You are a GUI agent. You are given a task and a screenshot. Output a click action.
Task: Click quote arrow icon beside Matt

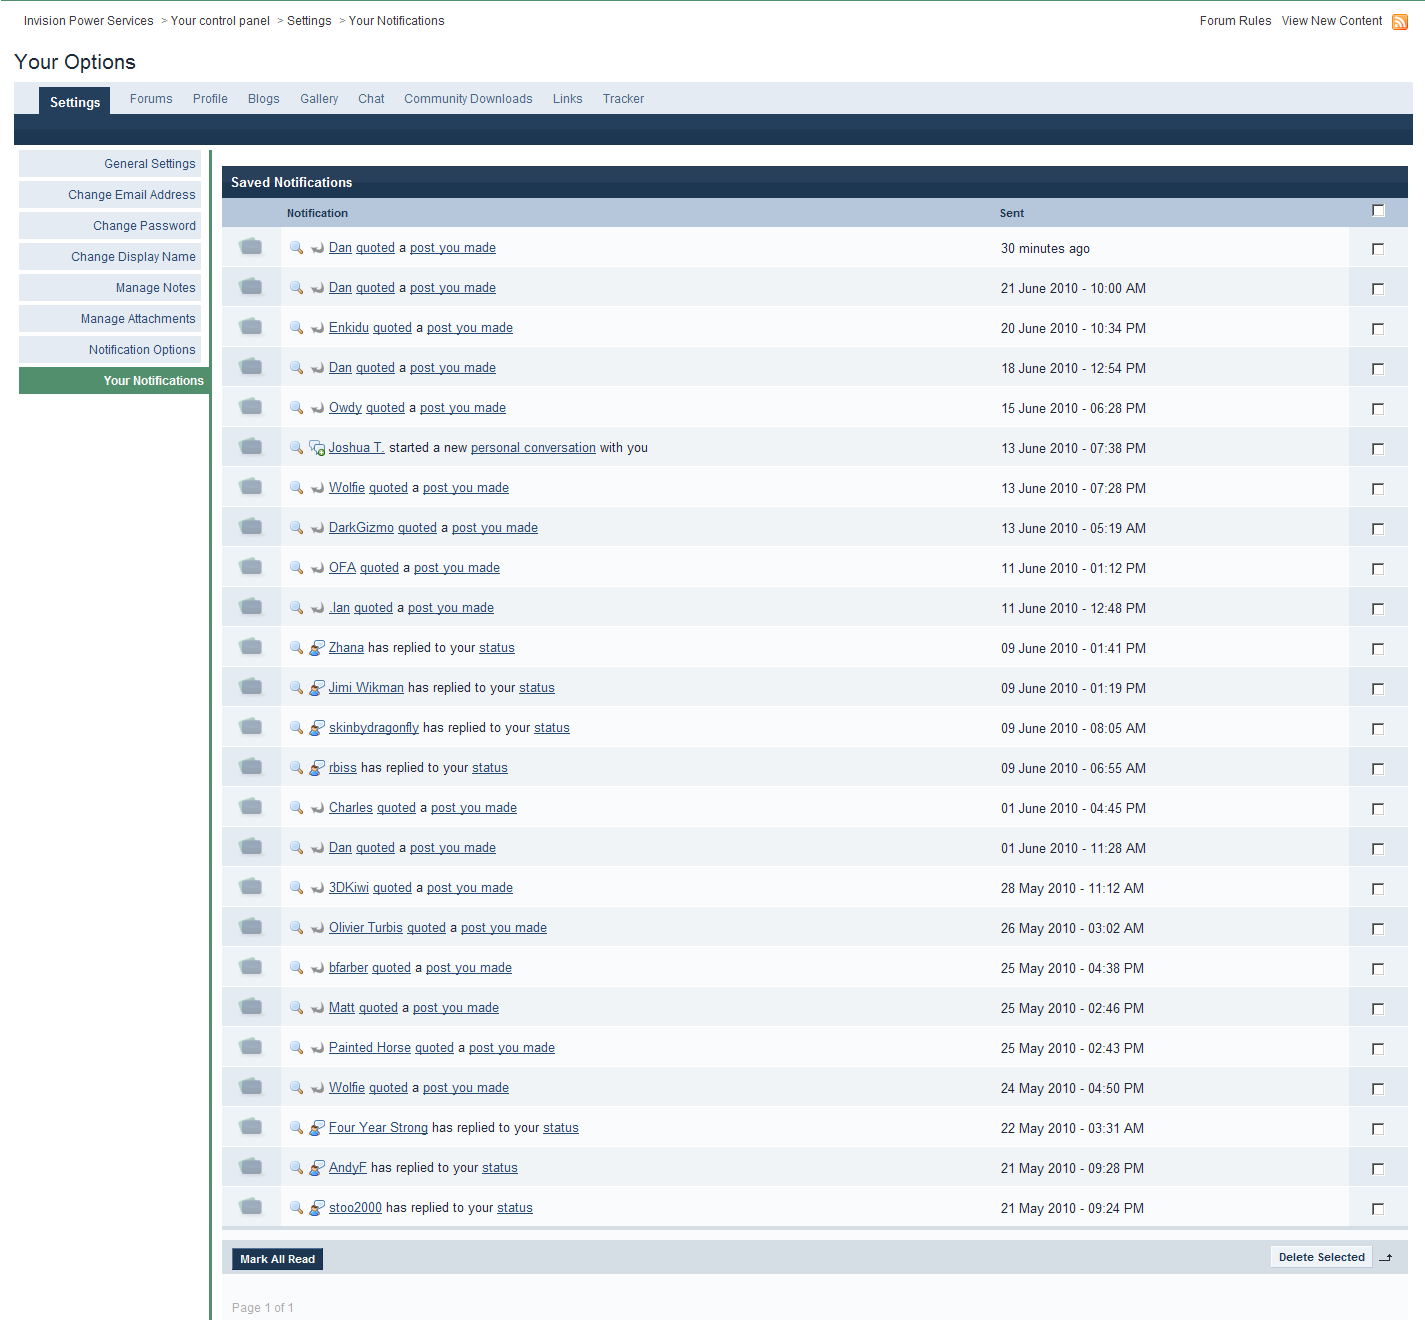[317, 1008]
